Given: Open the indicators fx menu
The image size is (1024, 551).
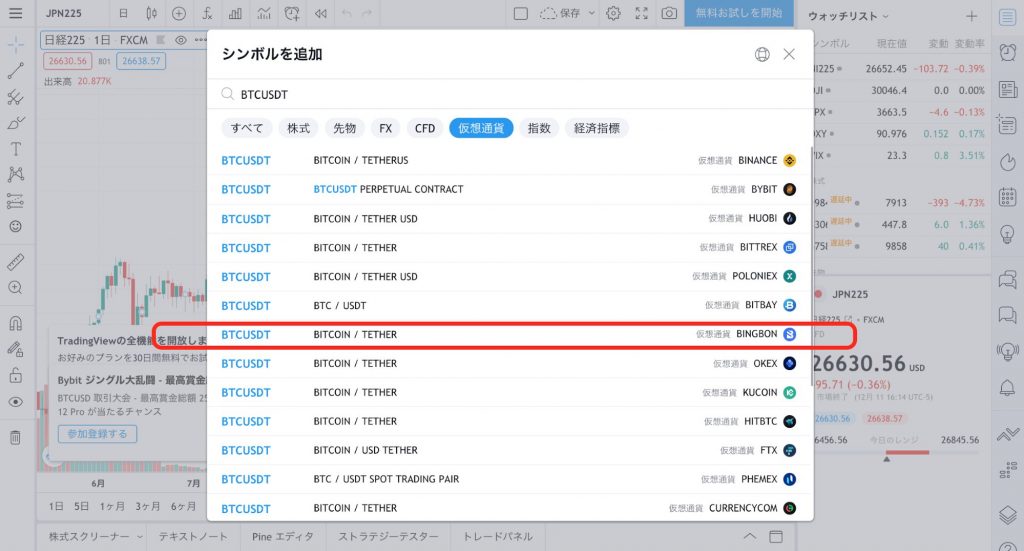Looking at the screenshot, I should pos(207,13).
